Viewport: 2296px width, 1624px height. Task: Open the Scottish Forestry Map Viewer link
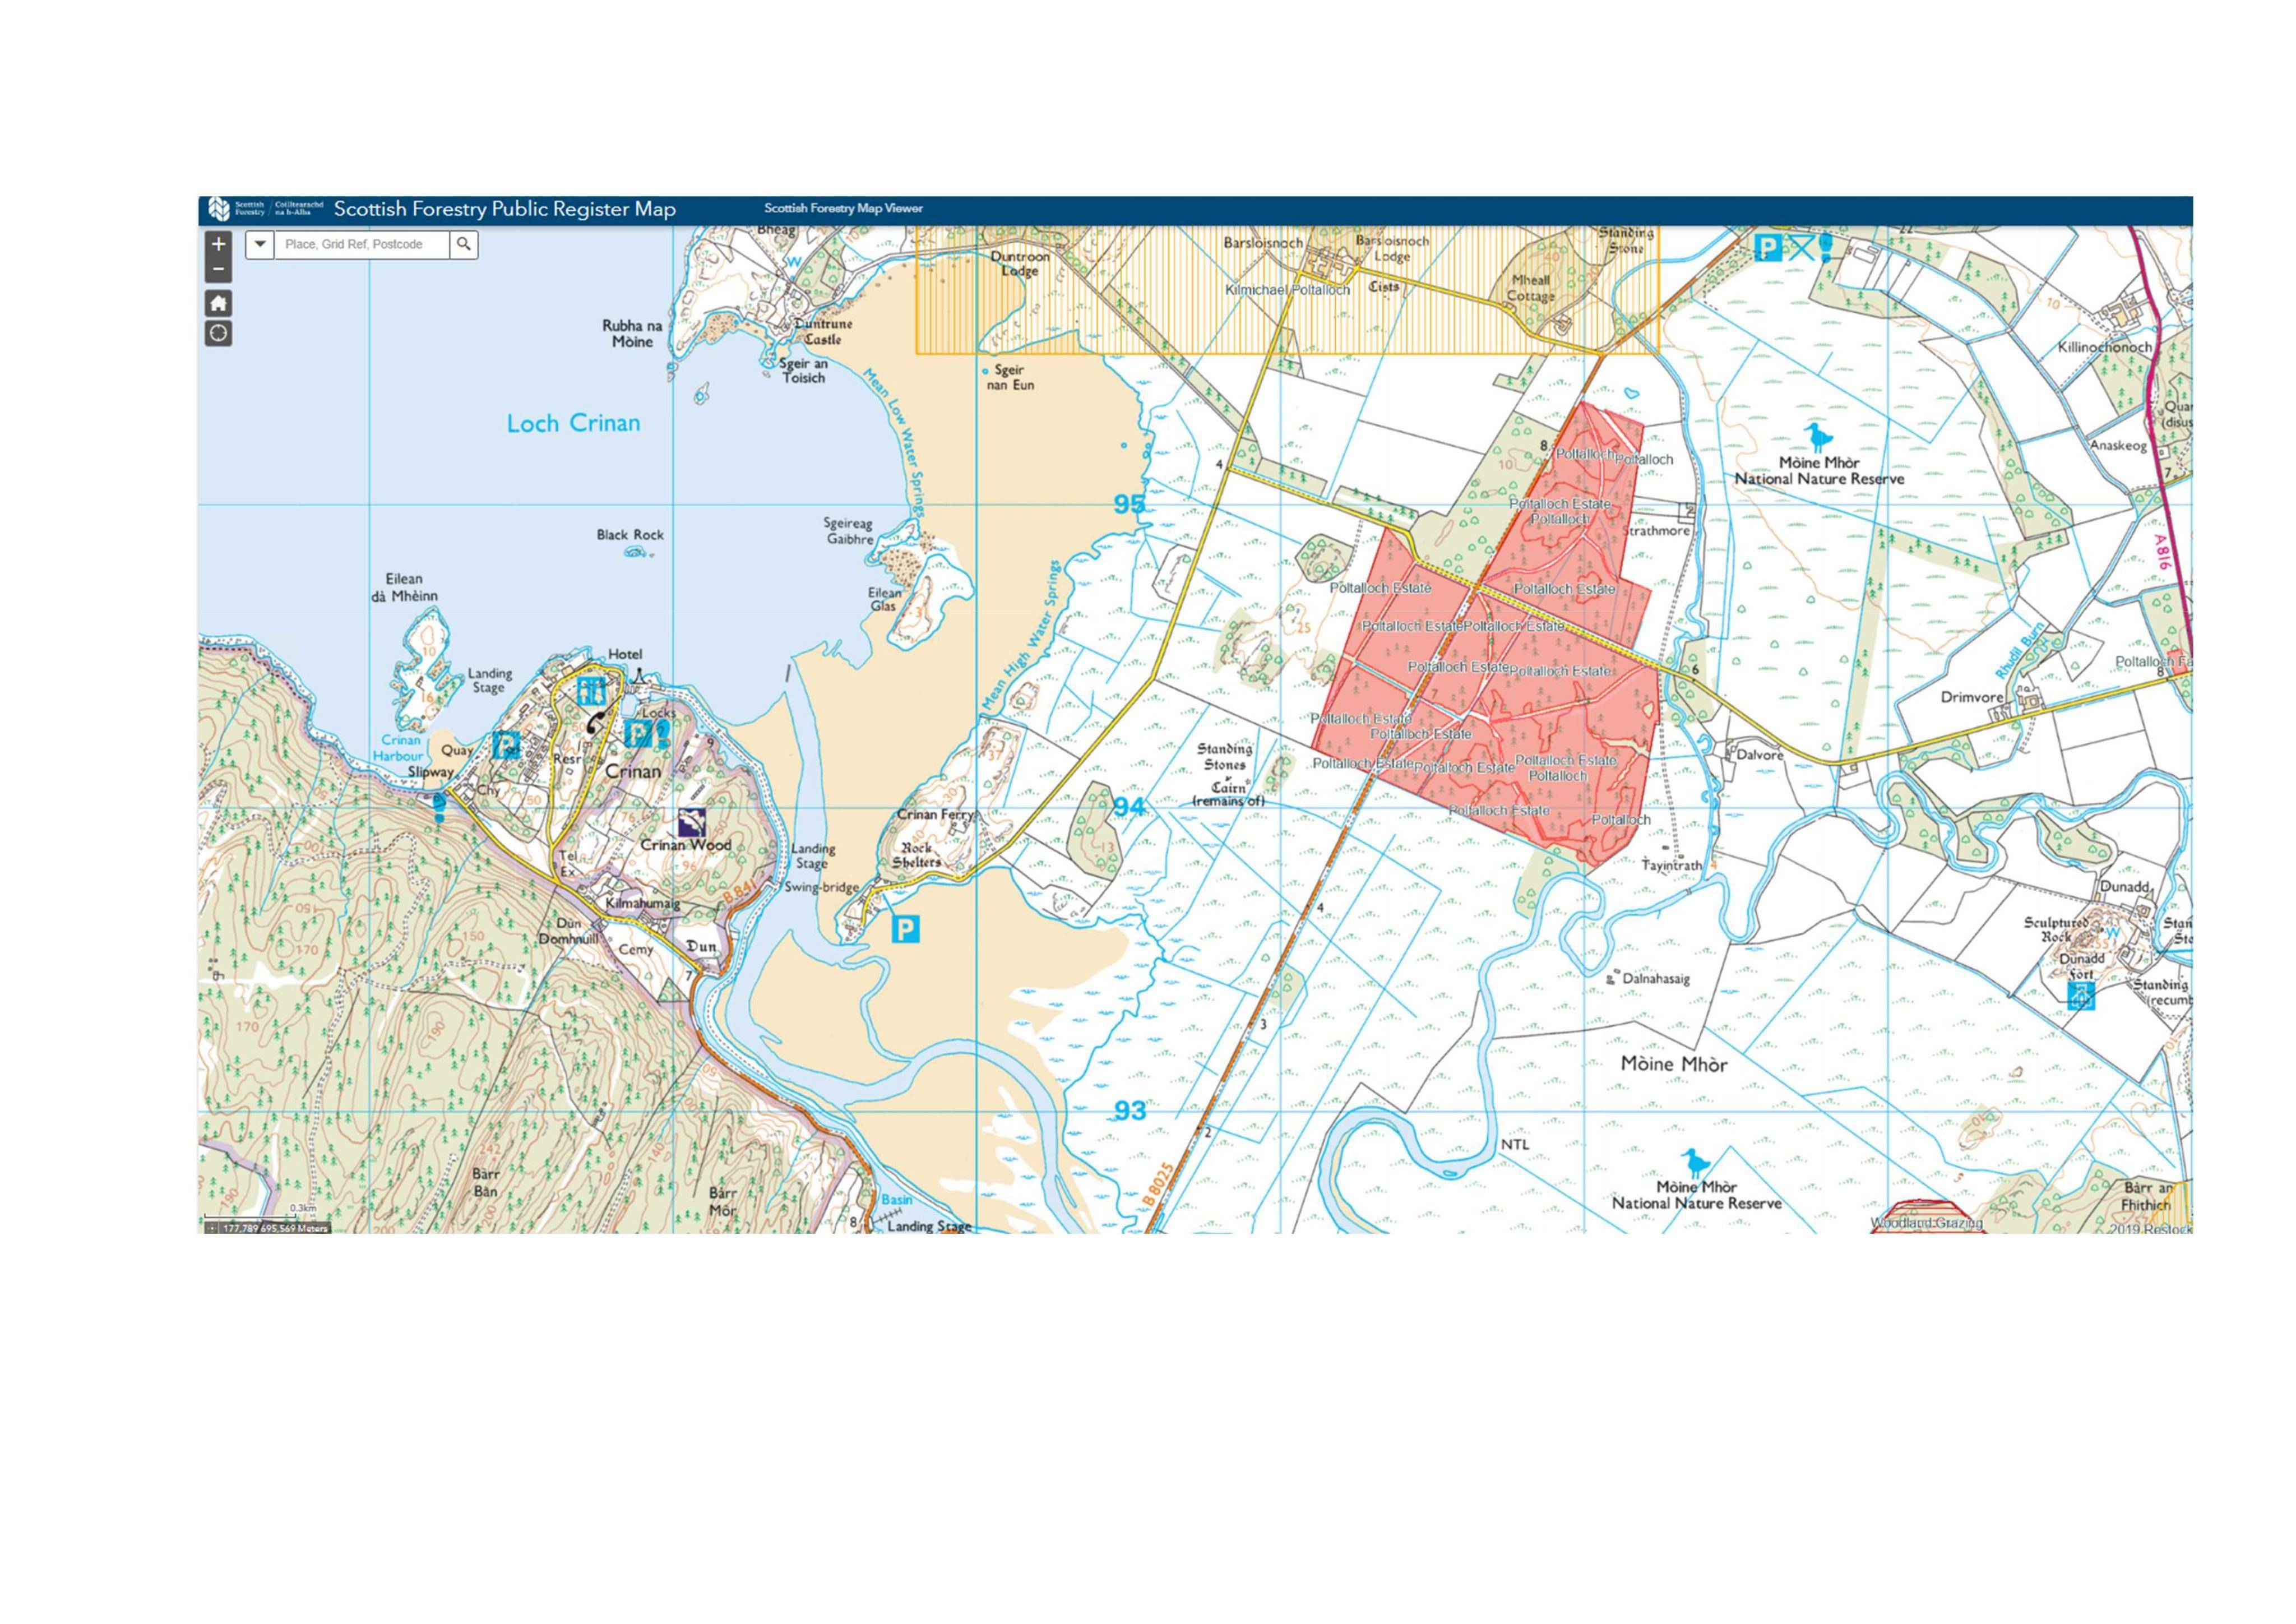843,209
